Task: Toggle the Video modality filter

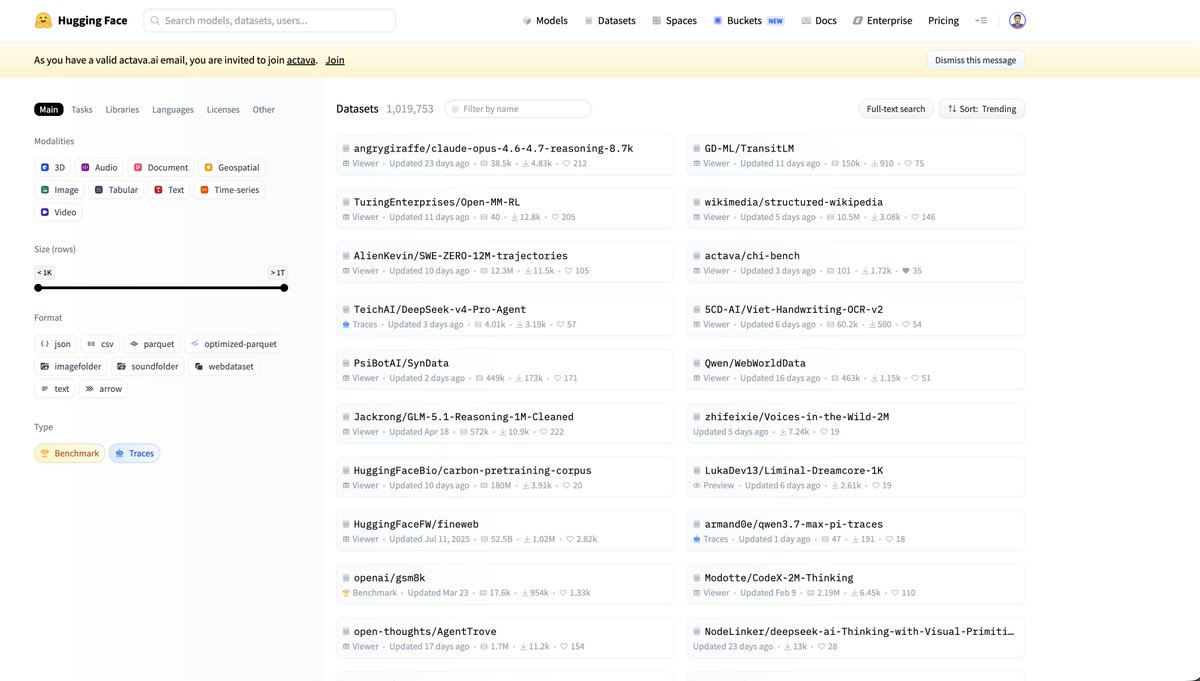Action: pos(58,212)
